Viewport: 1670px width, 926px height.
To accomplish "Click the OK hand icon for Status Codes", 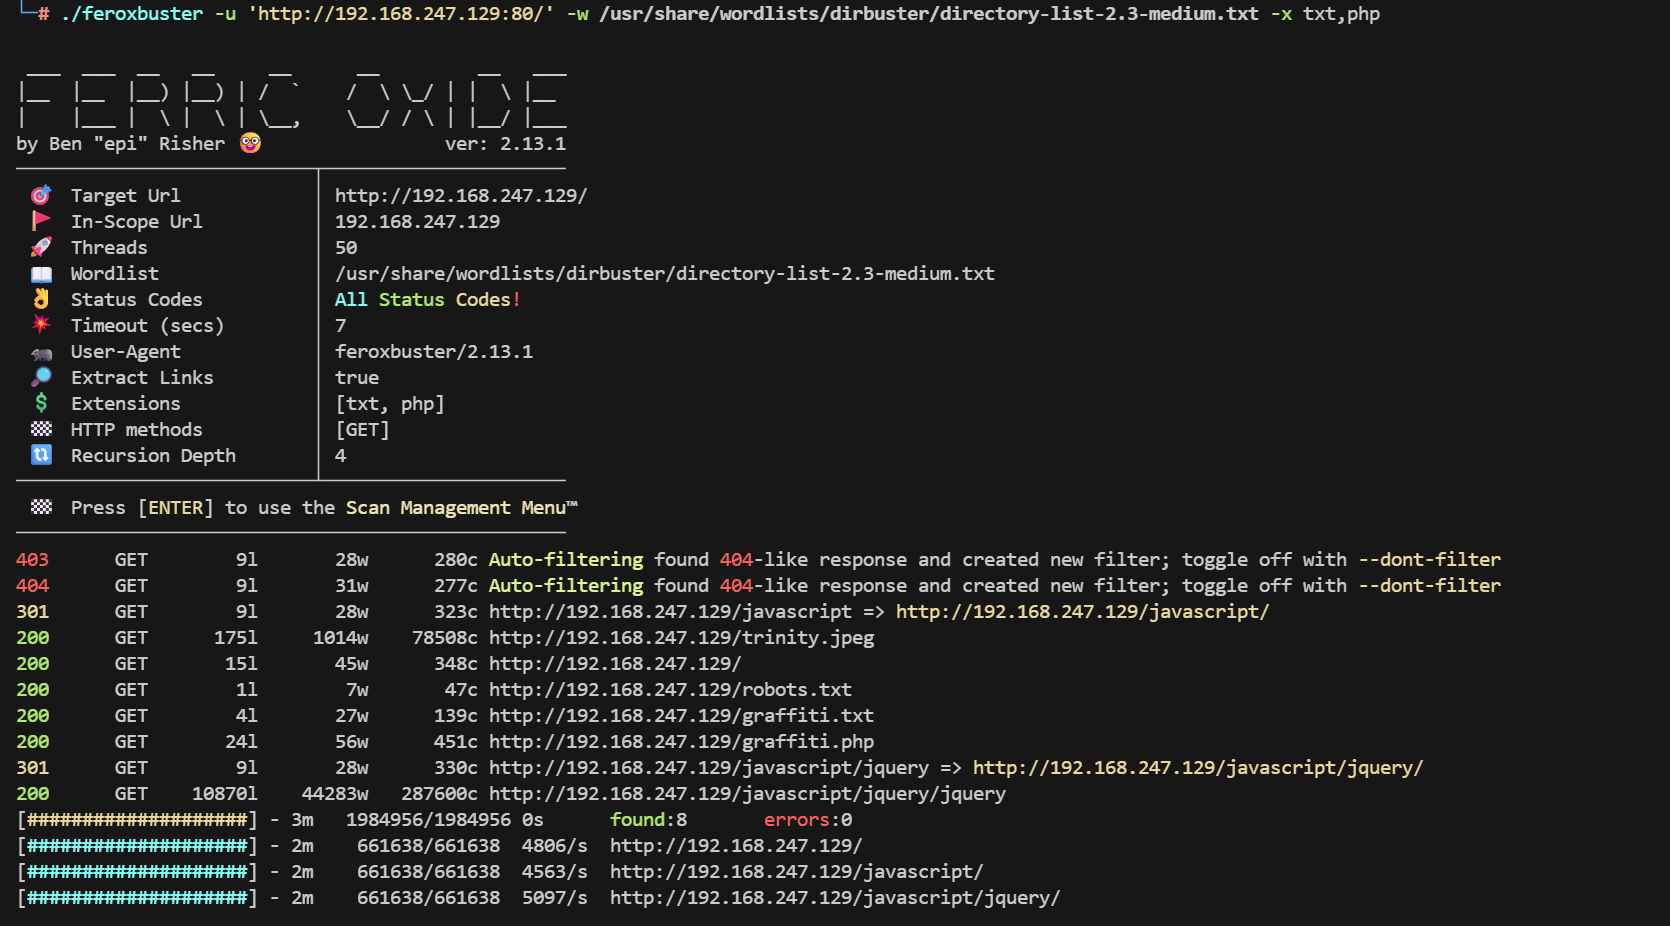I will (41, 299).
